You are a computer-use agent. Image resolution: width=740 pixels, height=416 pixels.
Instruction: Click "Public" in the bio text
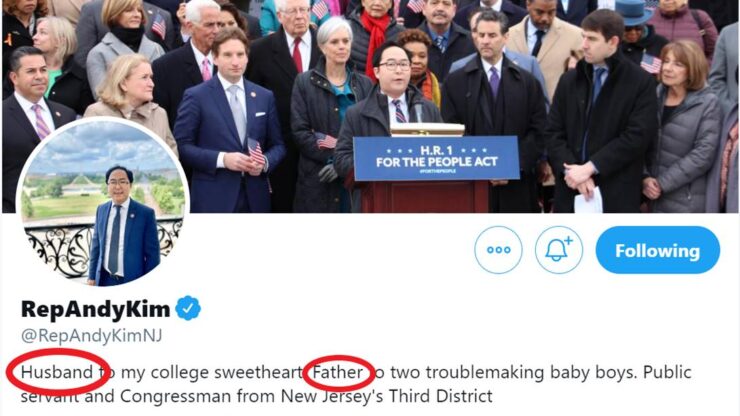point(667,373)
